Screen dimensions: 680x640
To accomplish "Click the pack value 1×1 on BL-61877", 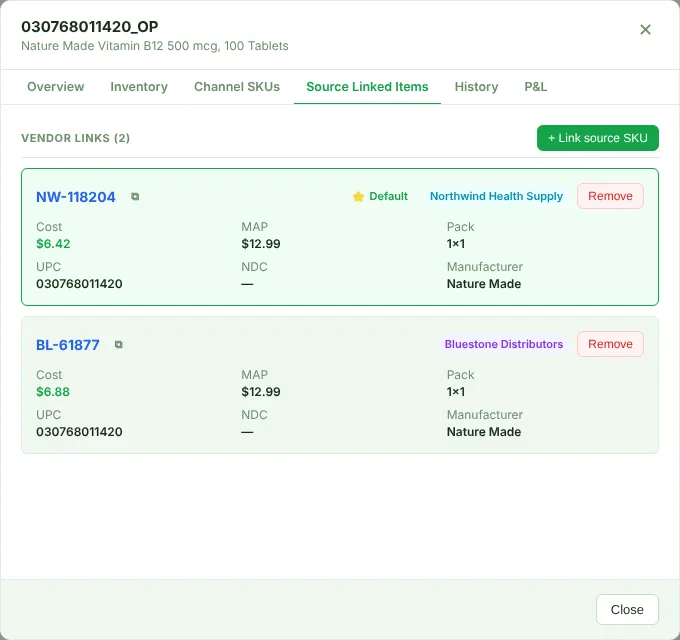I will coord(456,392).
